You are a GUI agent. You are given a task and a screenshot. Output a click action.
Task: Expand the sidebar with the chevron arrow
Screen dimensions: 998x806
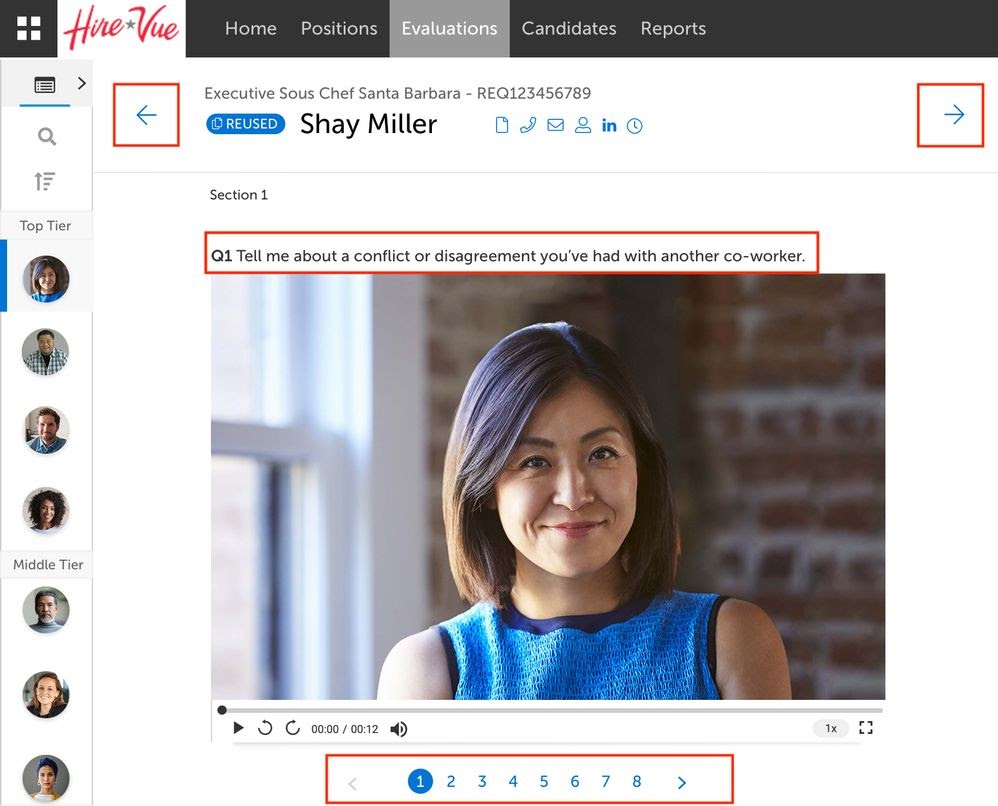82,84
